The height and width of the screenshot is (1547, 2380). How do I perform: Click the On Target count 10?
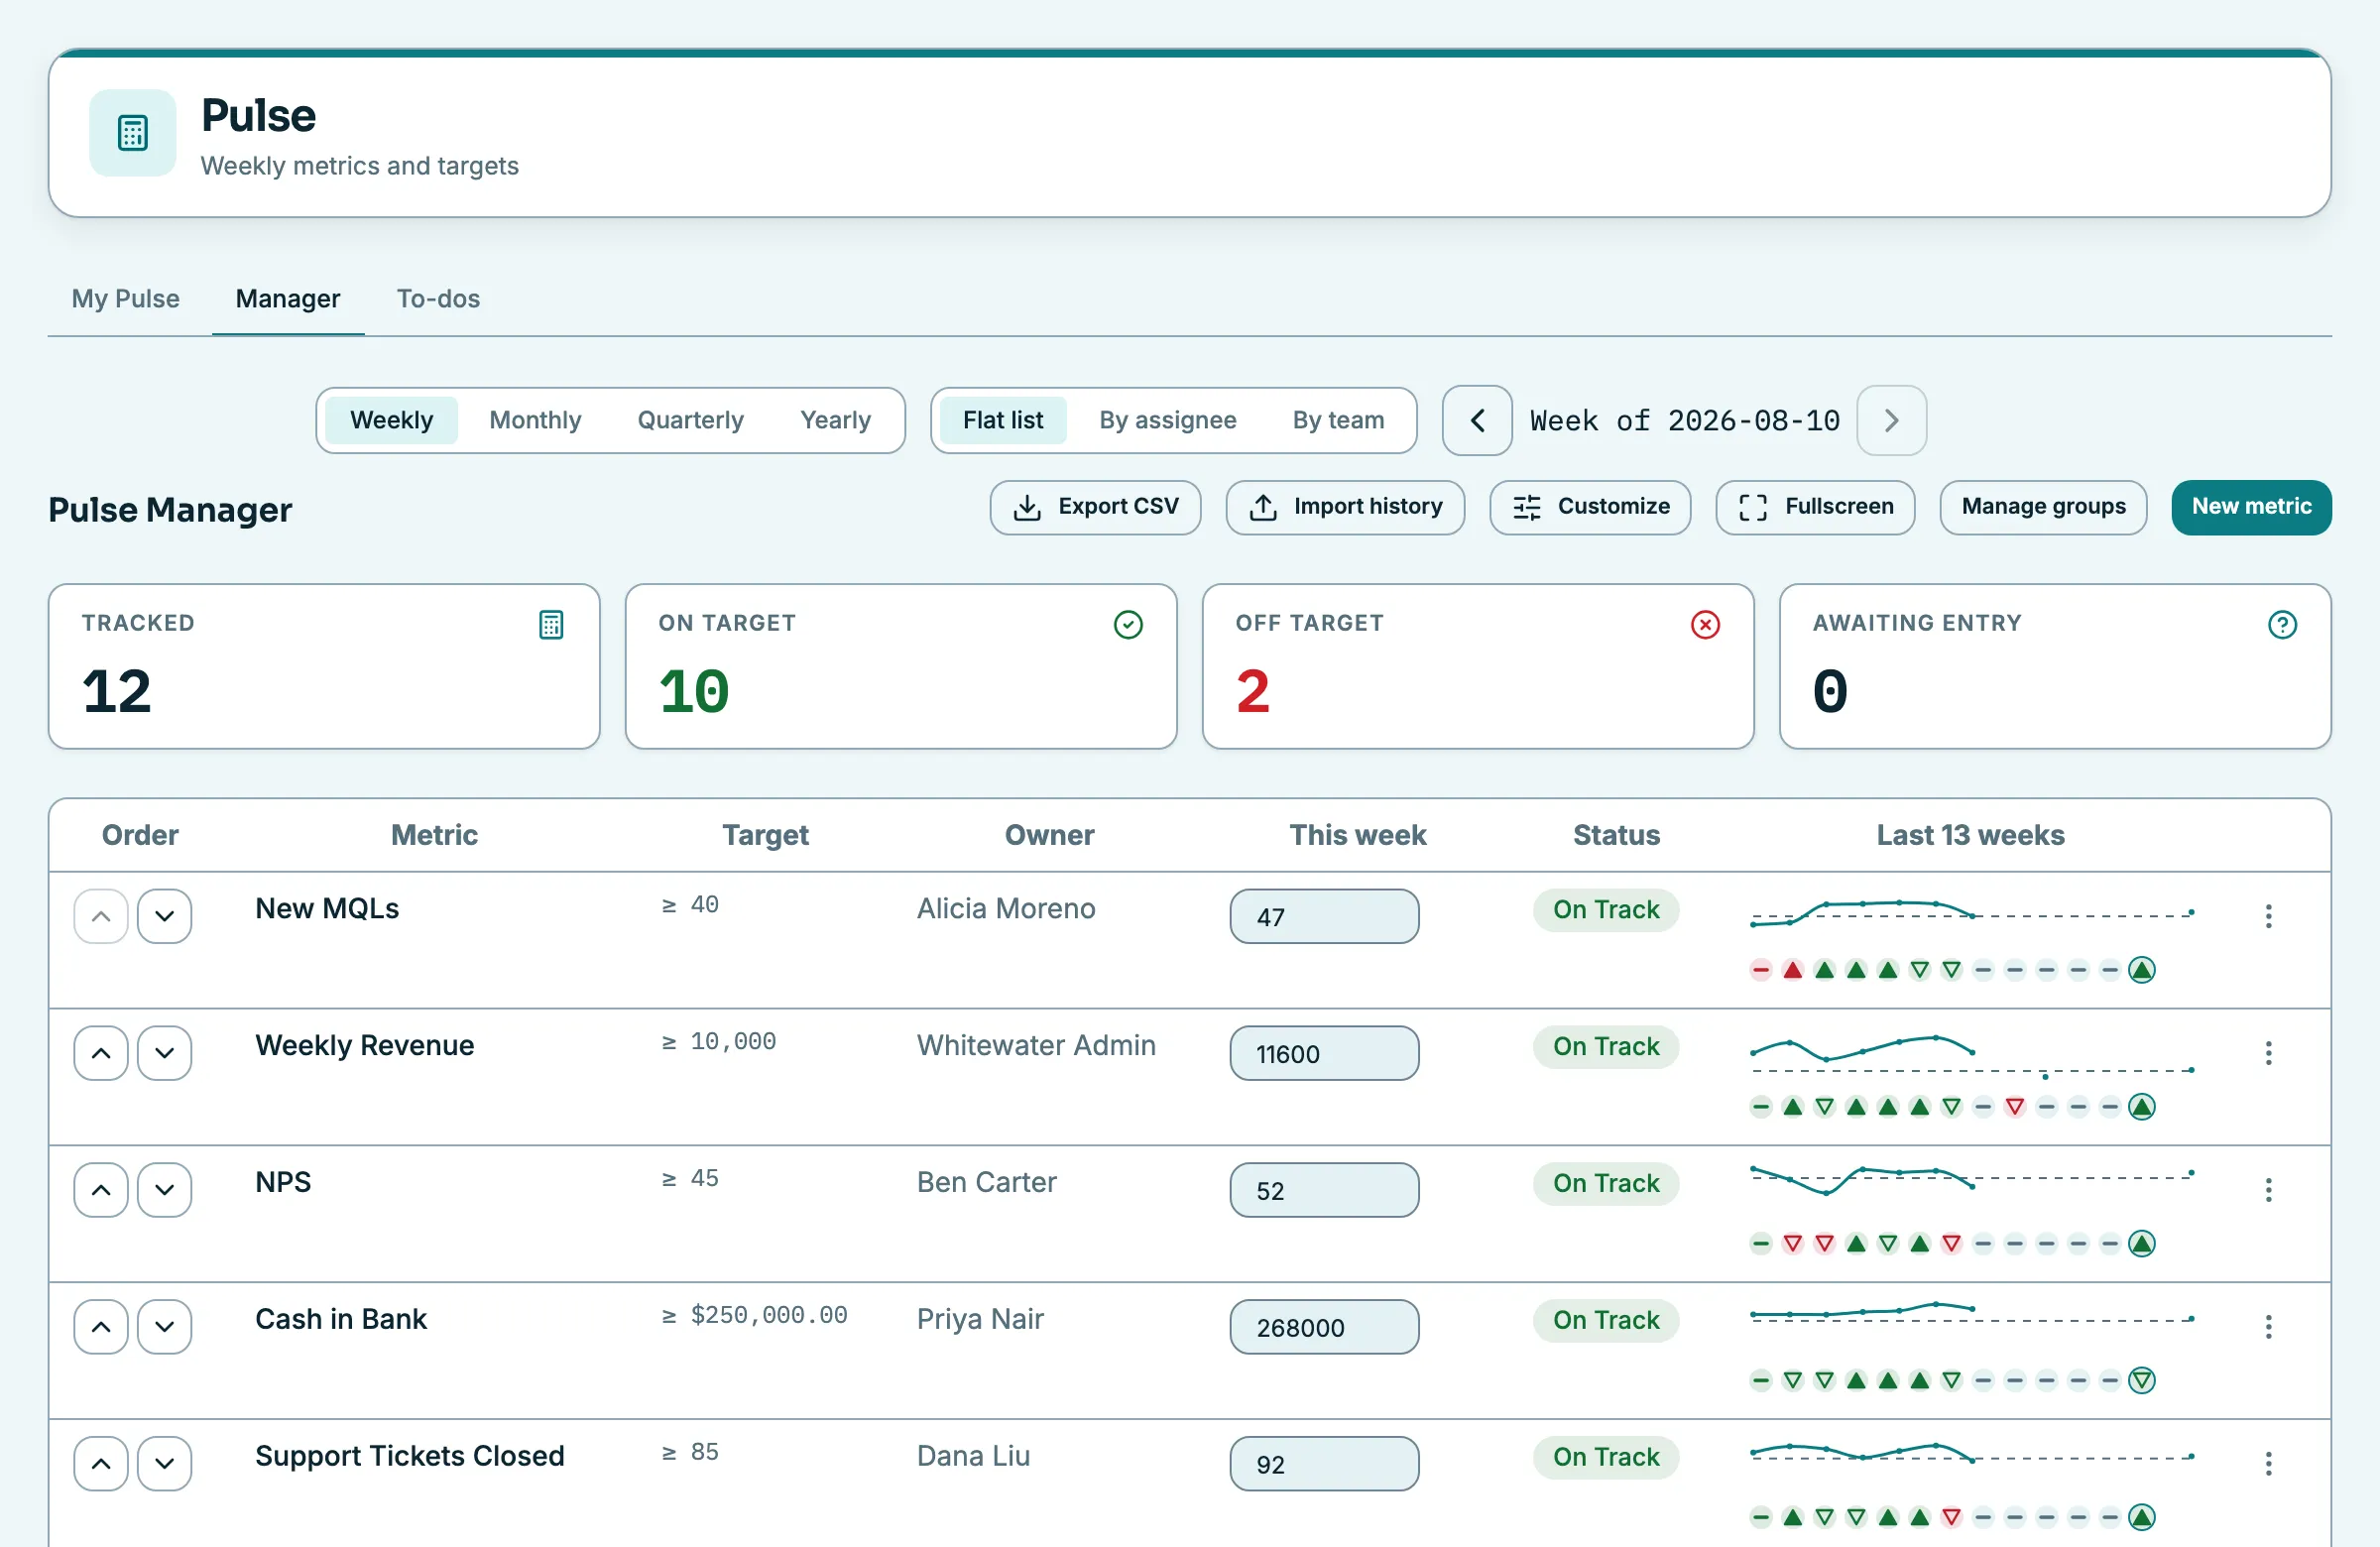(x=694, y=691)
